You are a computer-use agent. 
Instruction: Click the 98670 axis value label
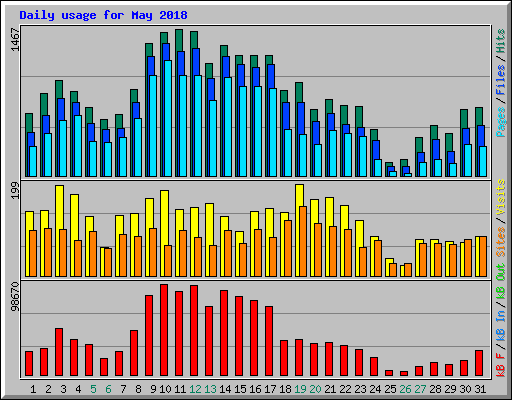pyautogui.click(x=15, y=297)
